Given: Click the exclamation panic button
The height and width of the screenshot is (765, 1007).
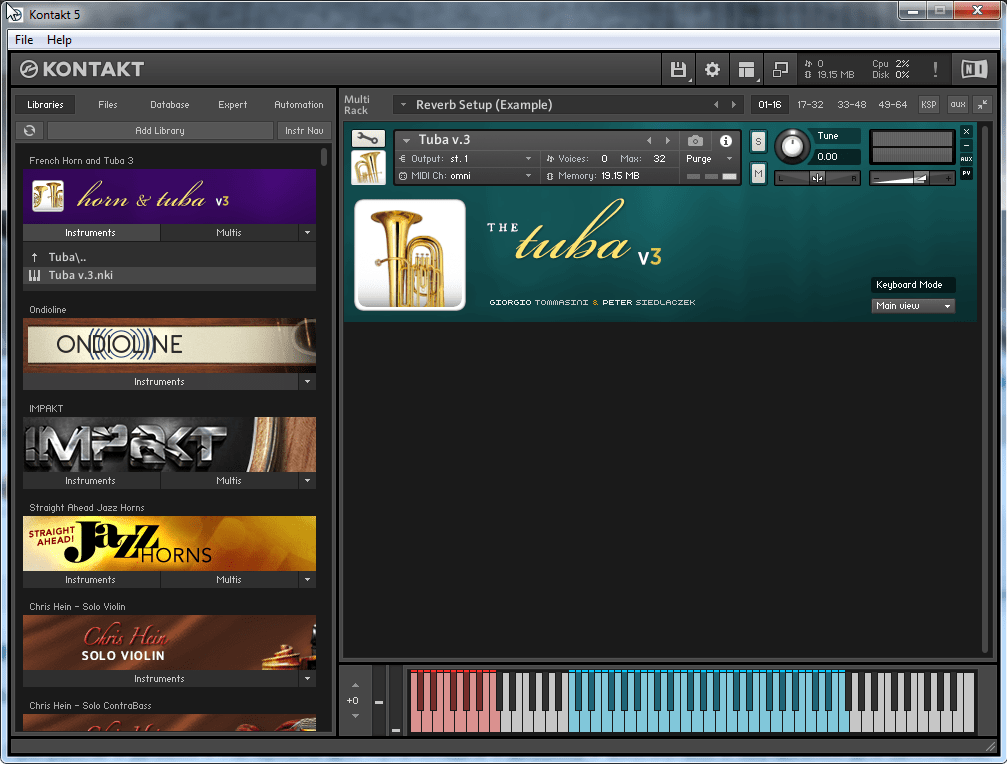Looking at the screenshot, I should pos(935,69).
